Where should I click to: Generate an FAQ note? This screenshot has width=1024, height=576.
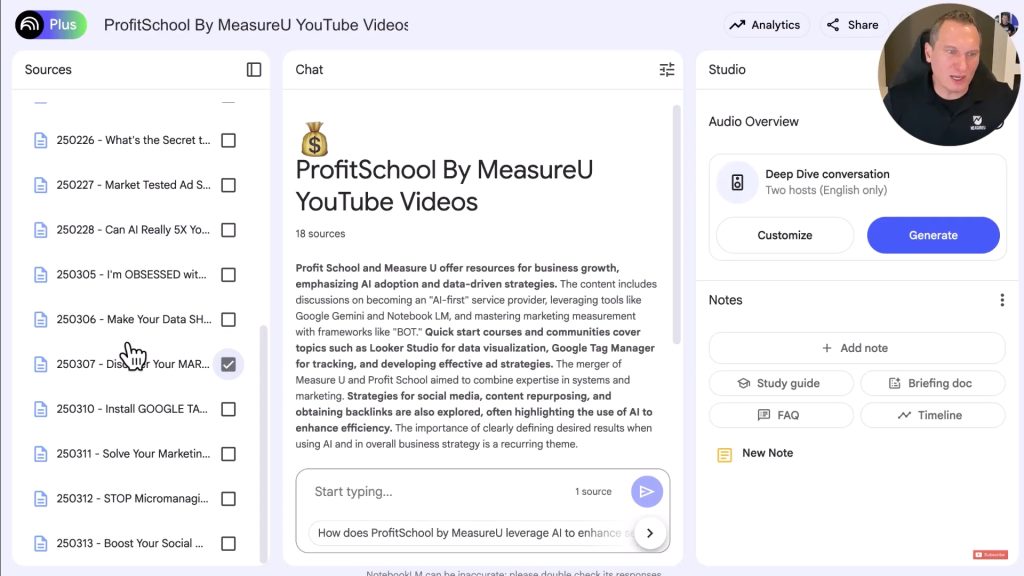781,415
